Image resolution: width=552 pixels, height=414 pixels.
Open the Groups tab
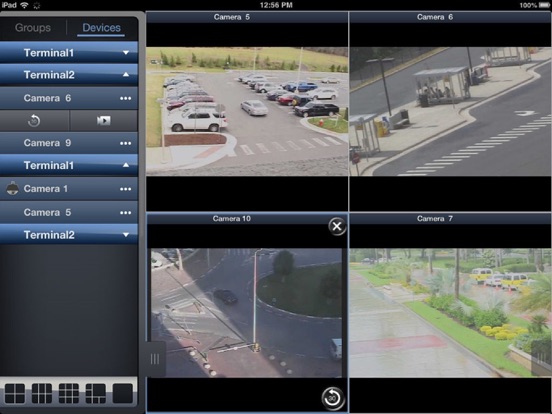point(33,27)
